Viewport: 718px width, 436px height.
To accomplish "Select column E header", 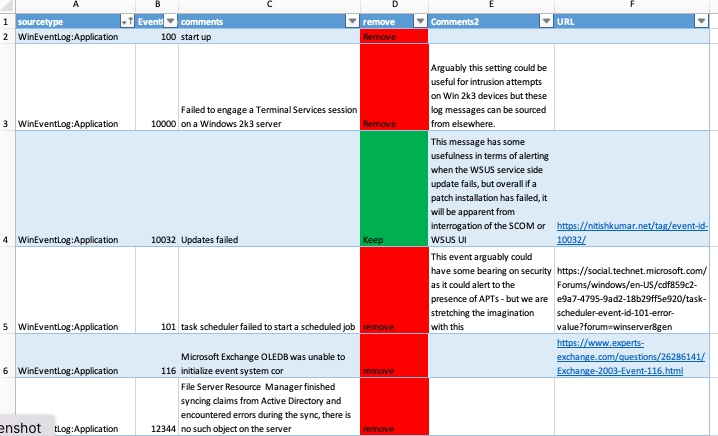I will (491, 5).
